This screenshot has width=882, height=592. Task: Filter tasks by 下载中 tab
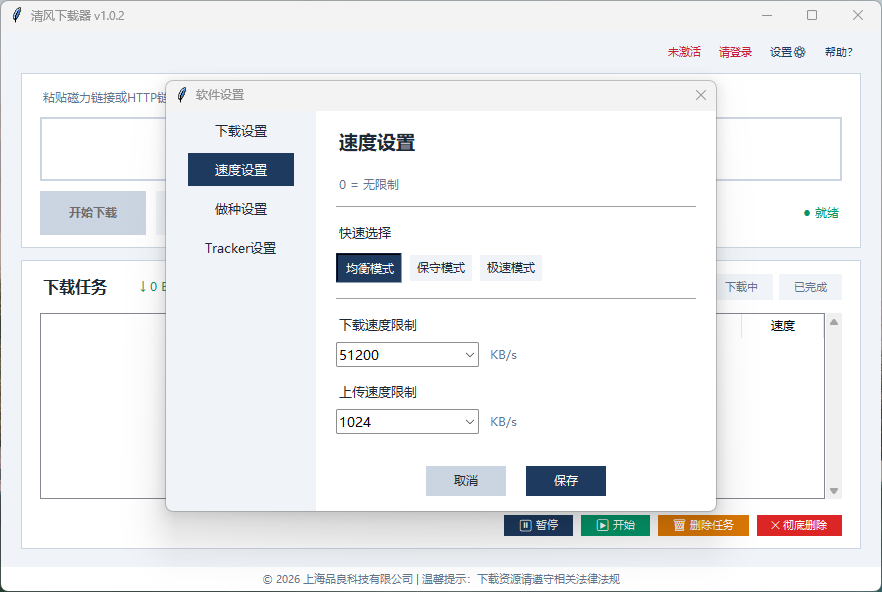741,287
